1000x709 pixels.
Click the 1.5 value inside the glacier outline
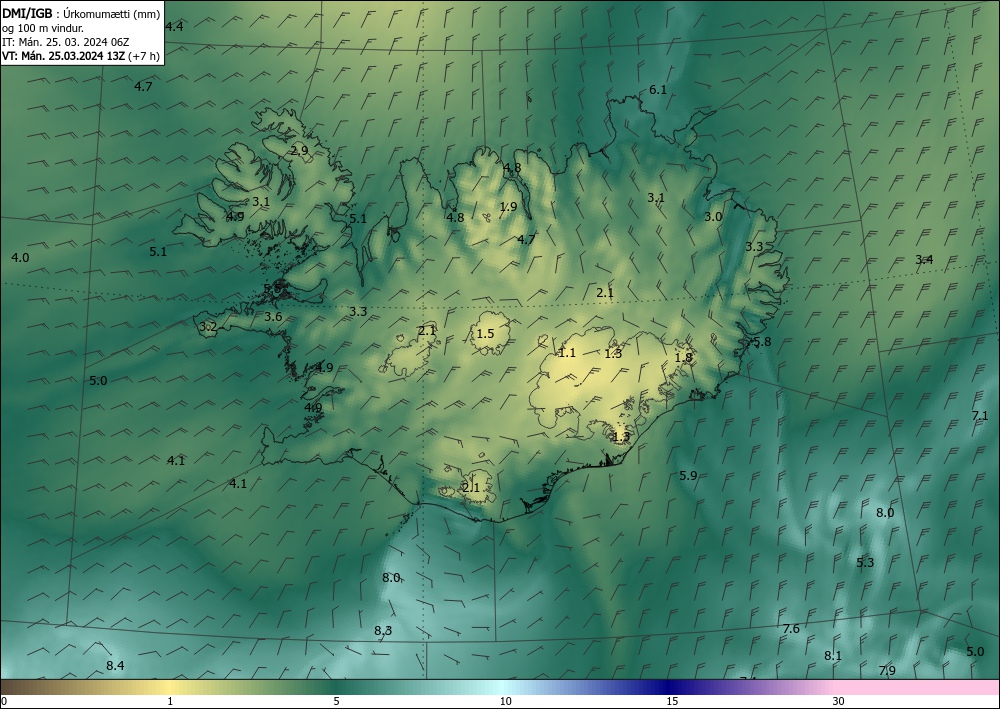(485, 333)
